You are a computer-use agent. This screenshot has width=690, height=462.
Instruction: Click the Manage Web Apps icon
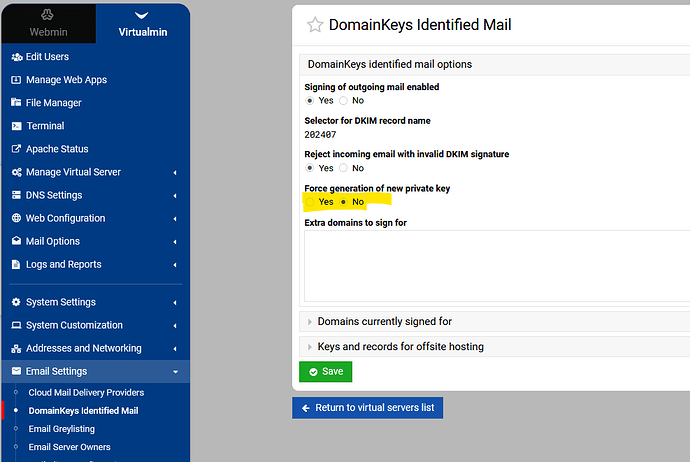[16, 80]
